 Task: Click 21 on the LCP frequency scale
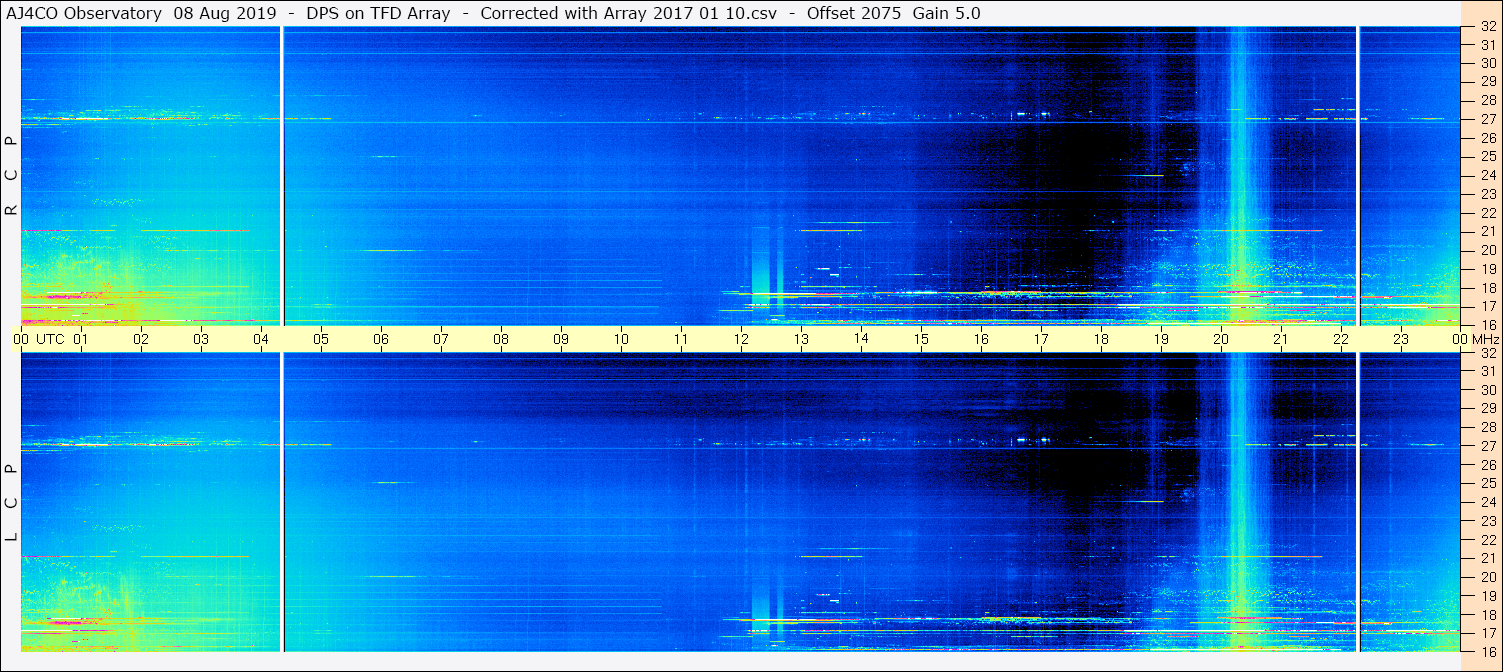tap(1487, 558)
